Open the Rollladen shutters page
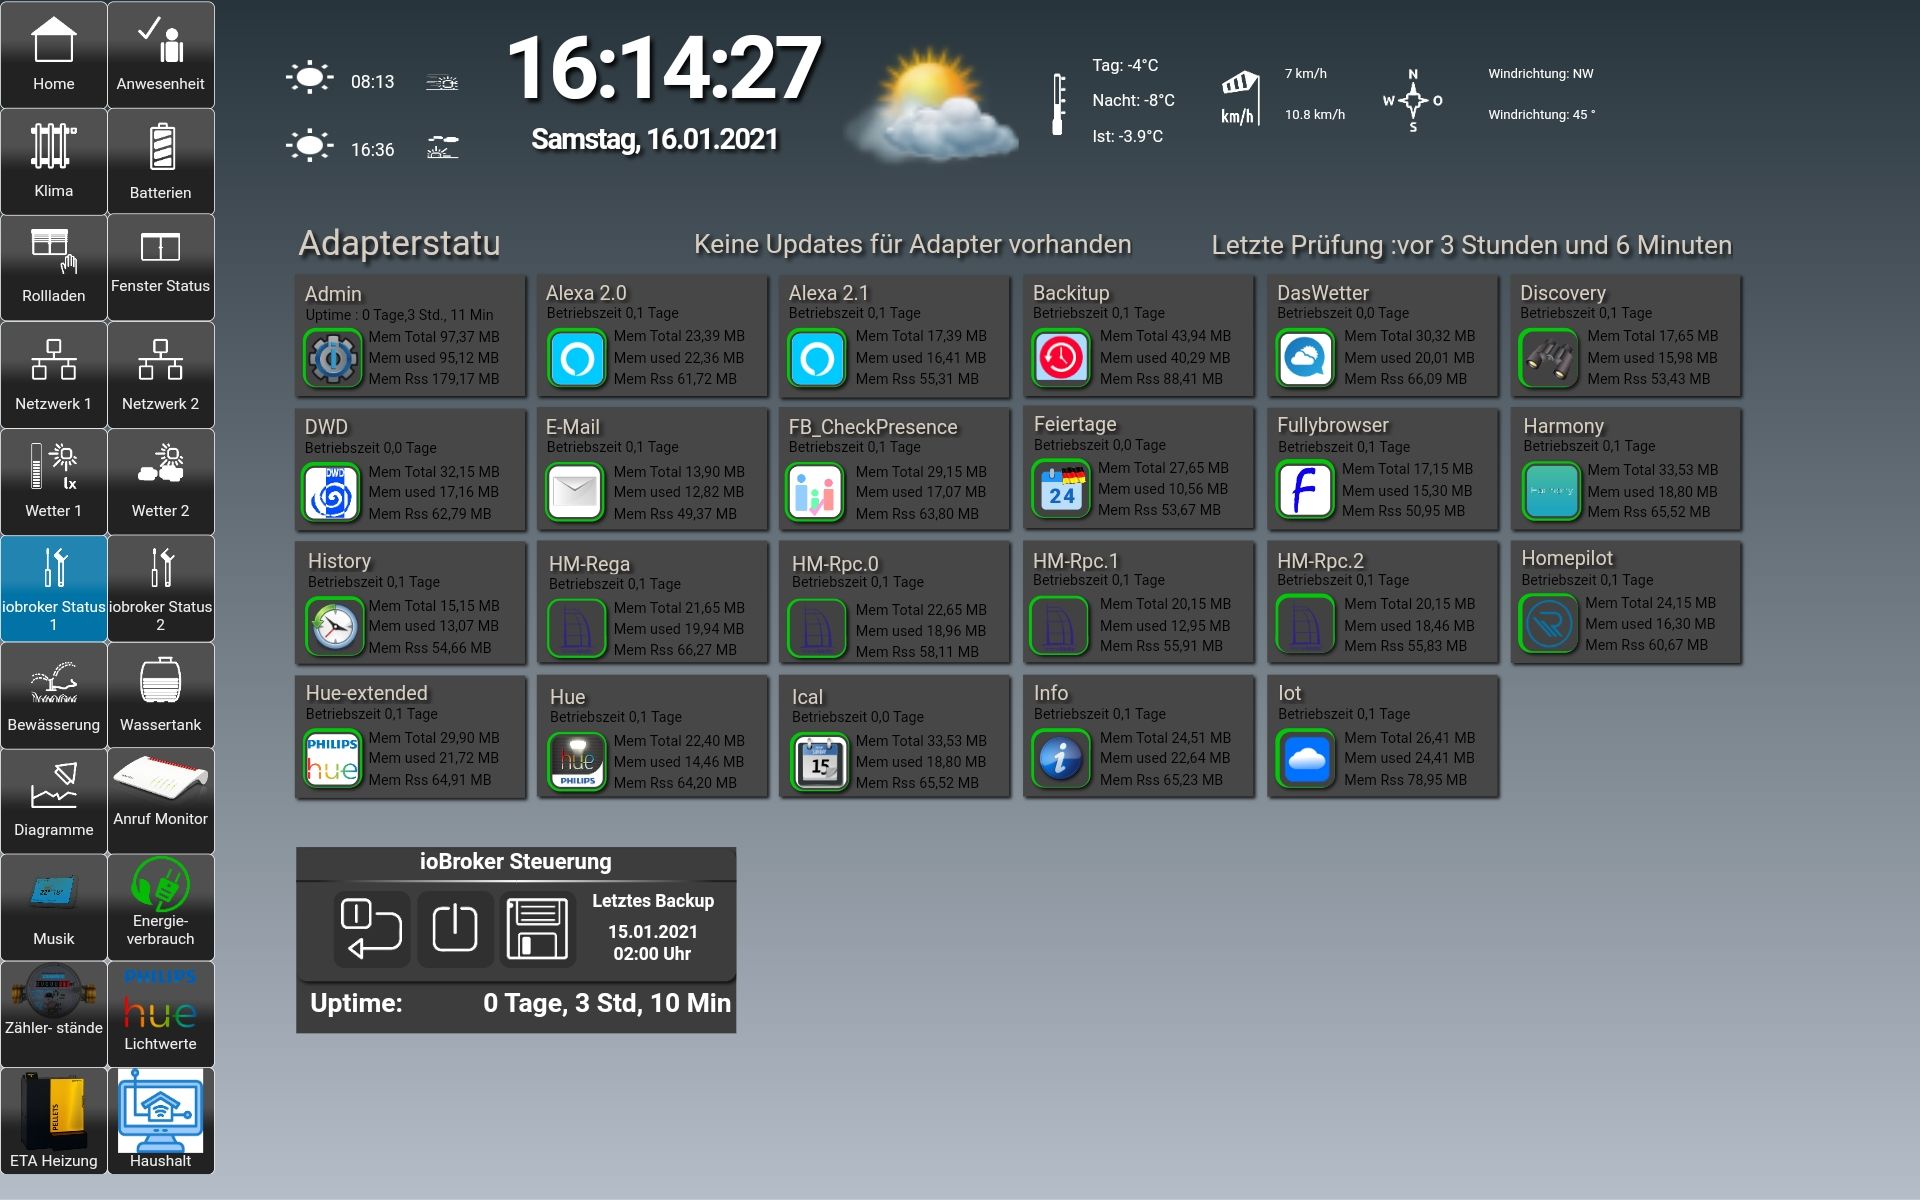The image size is (1920, 1200). (x=54, y=268)
